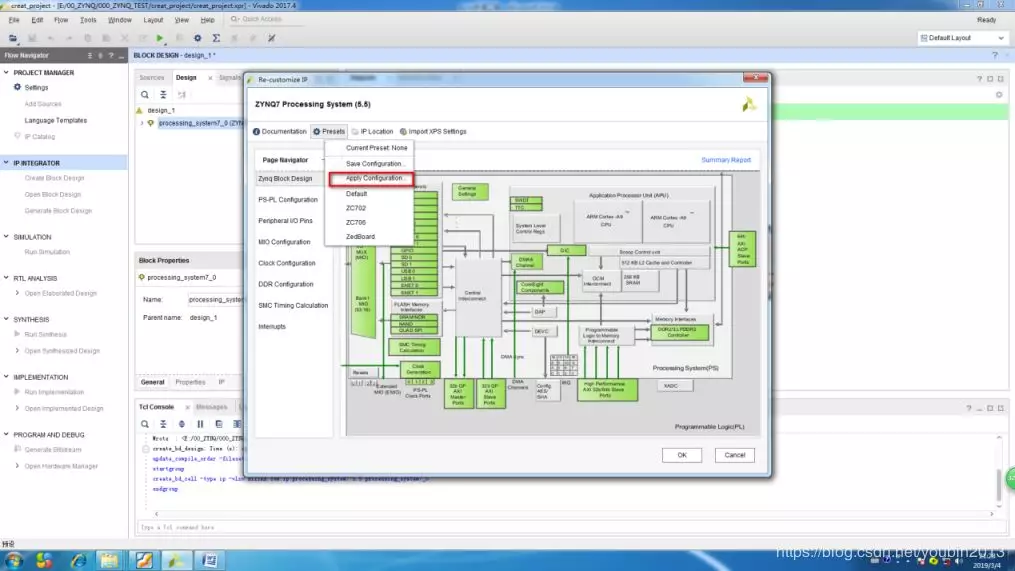Click the Clock Generation block in diagram
Screen dimensions: 1015x571
(419, 370)
